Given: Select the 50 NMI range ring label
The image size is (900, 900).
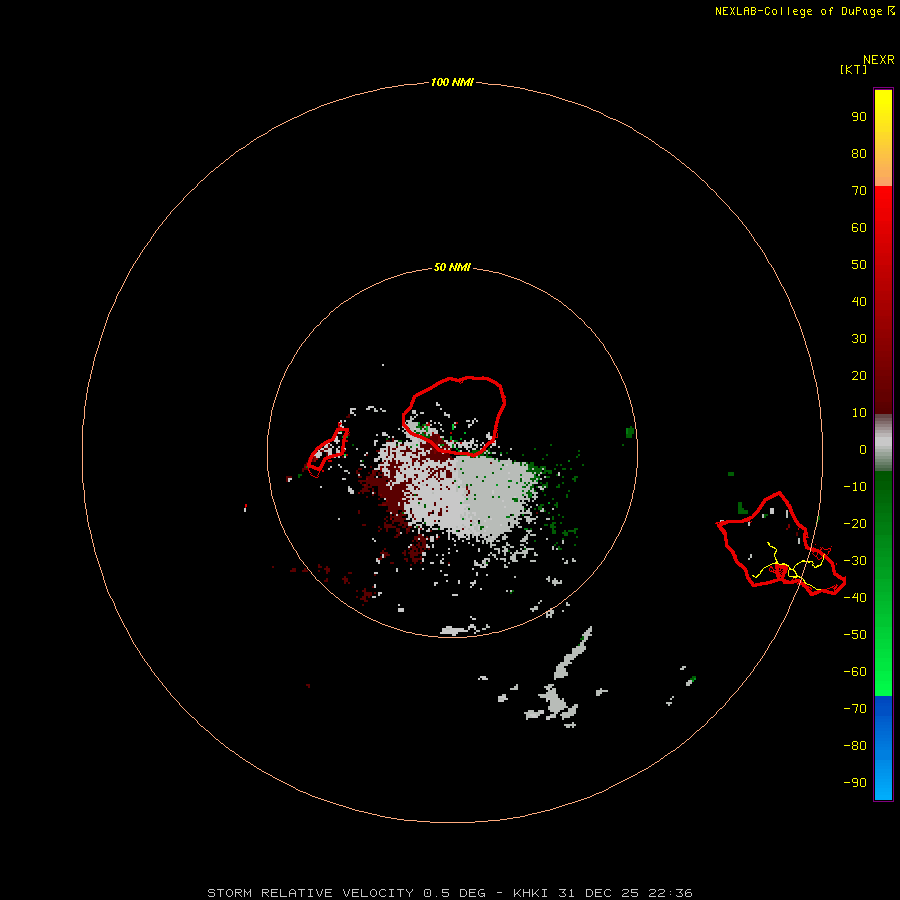Looking at the screenshot, I should tap(452, 267).
